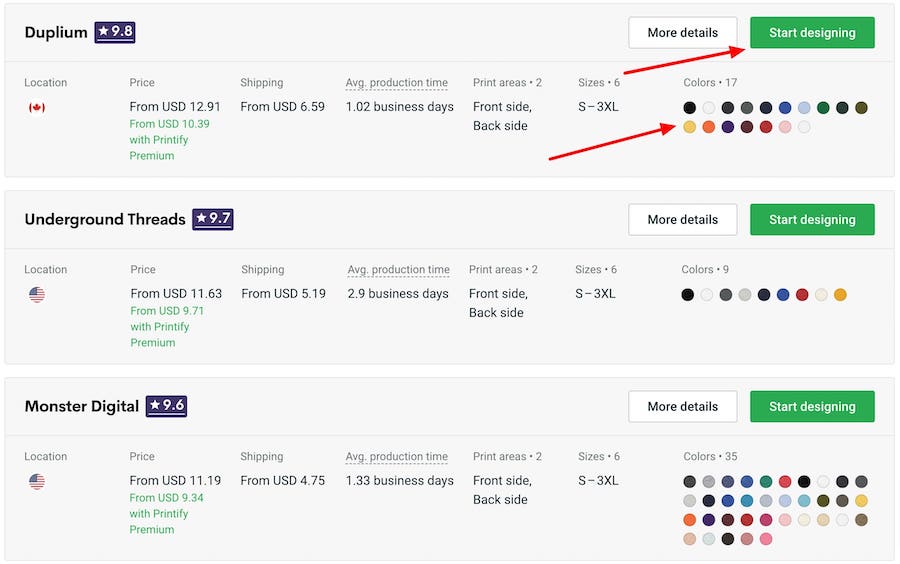Click Monster Digital's 'From USD 9.34' Premium price
Image resolution: width=900 pixels, height=564 pixels.
tap(166, 497)
